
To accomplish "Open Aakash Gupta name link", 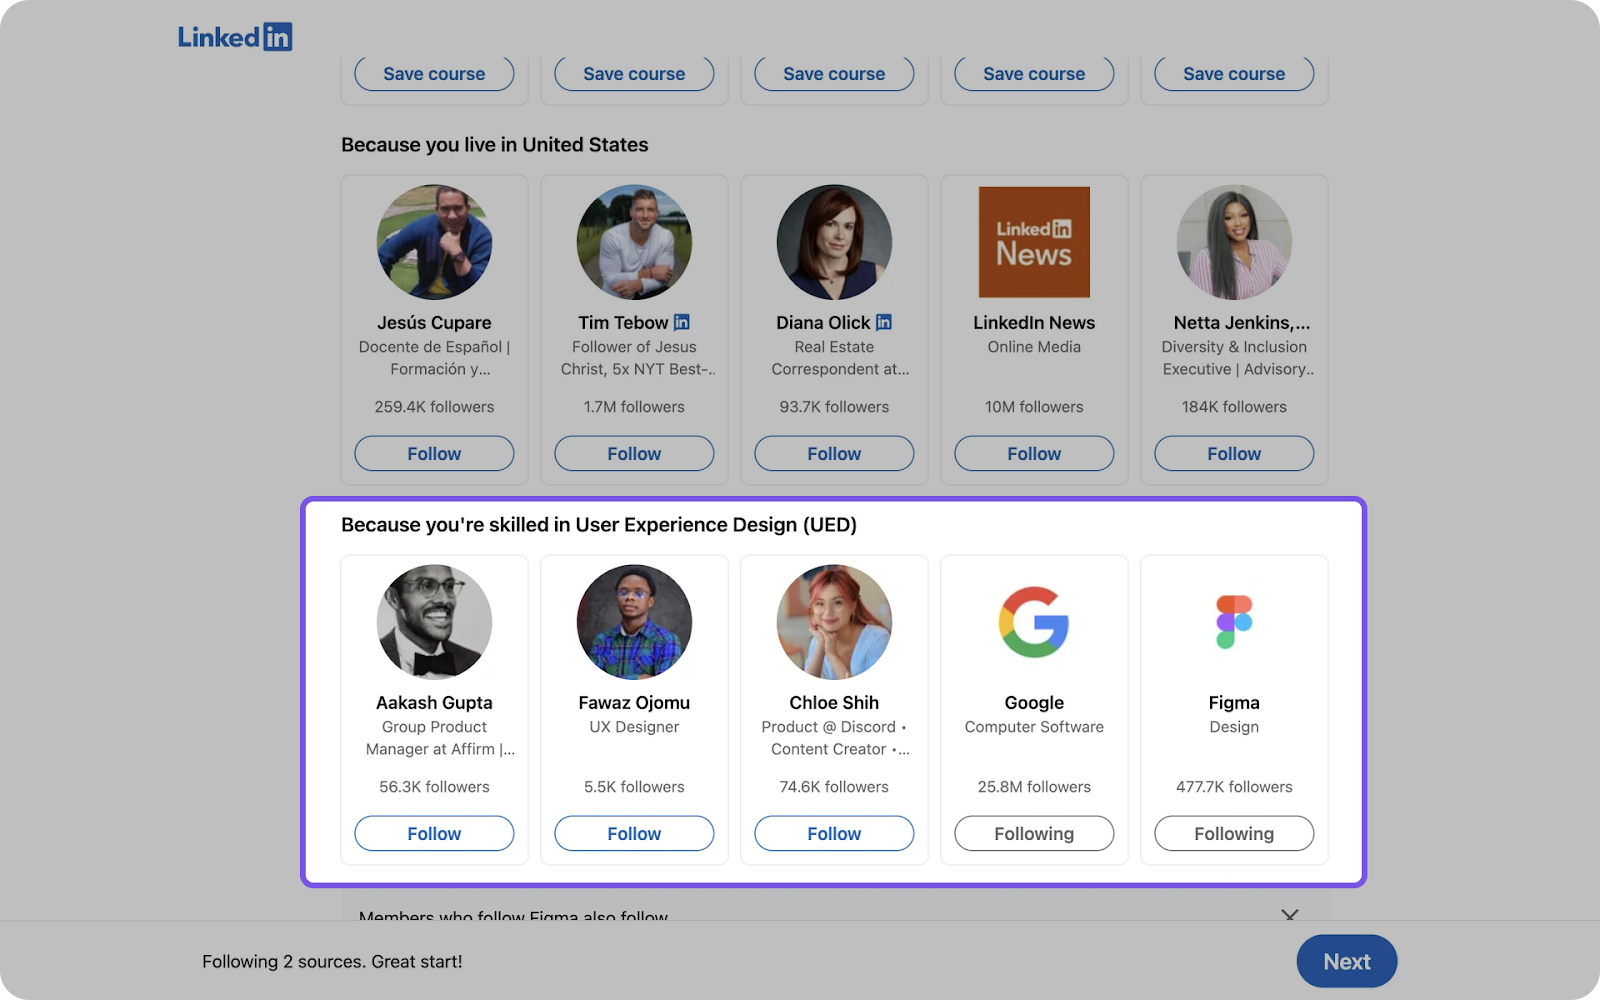I will (434, 703).
